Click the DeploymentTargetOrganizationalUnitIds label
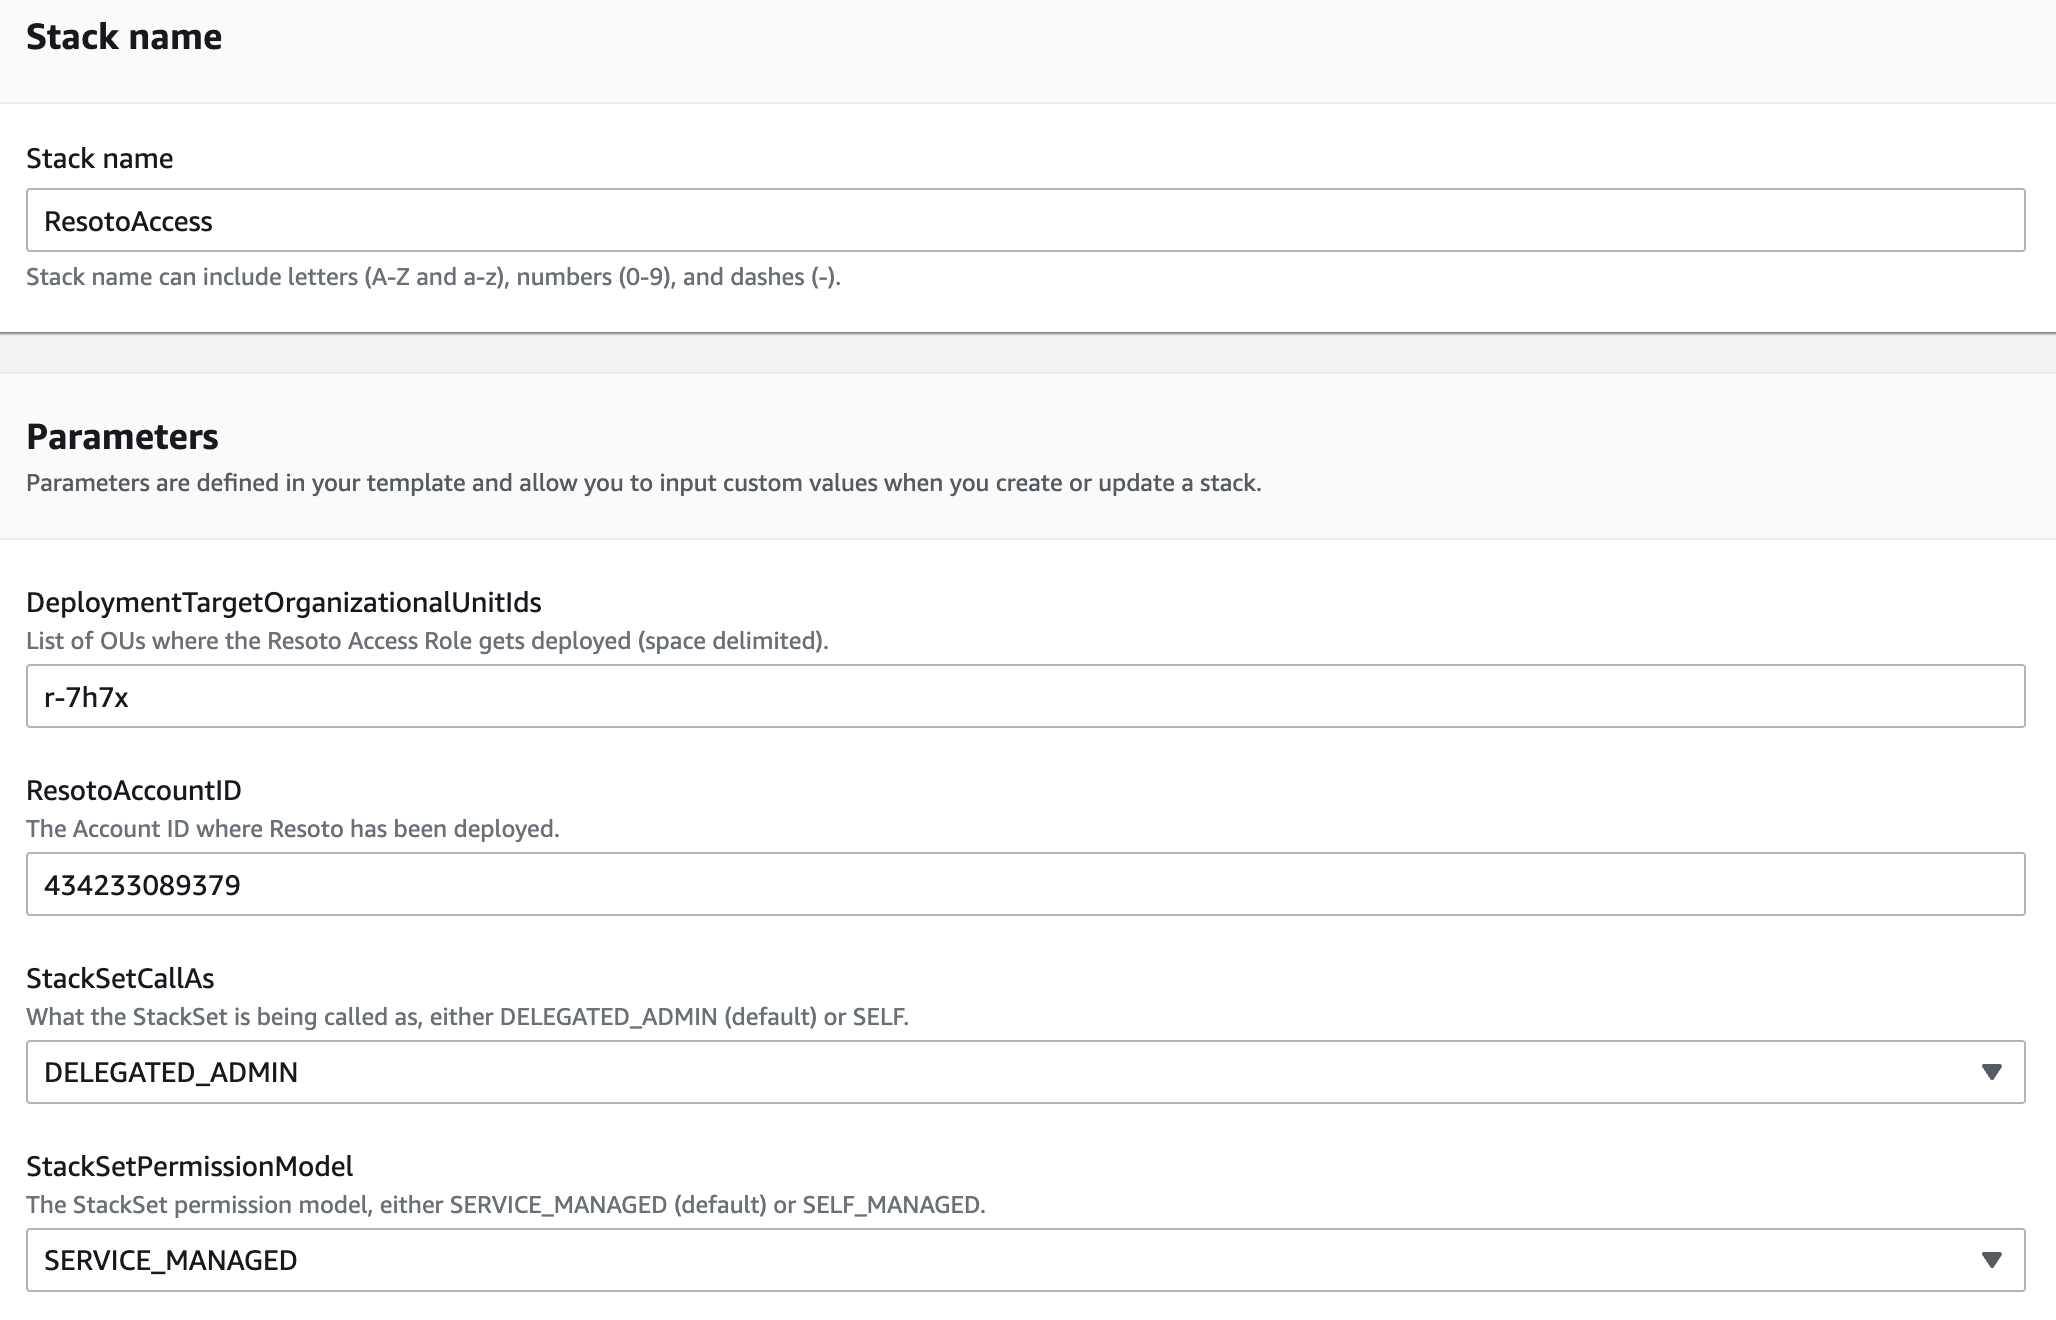The width and height of the screenshot is (2056, 1320). pos(284,602)
